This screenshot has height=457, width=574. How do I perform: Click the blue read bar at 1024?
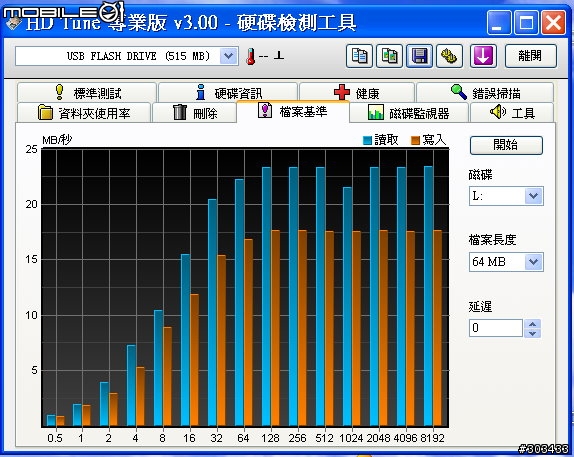coord(347,306)
